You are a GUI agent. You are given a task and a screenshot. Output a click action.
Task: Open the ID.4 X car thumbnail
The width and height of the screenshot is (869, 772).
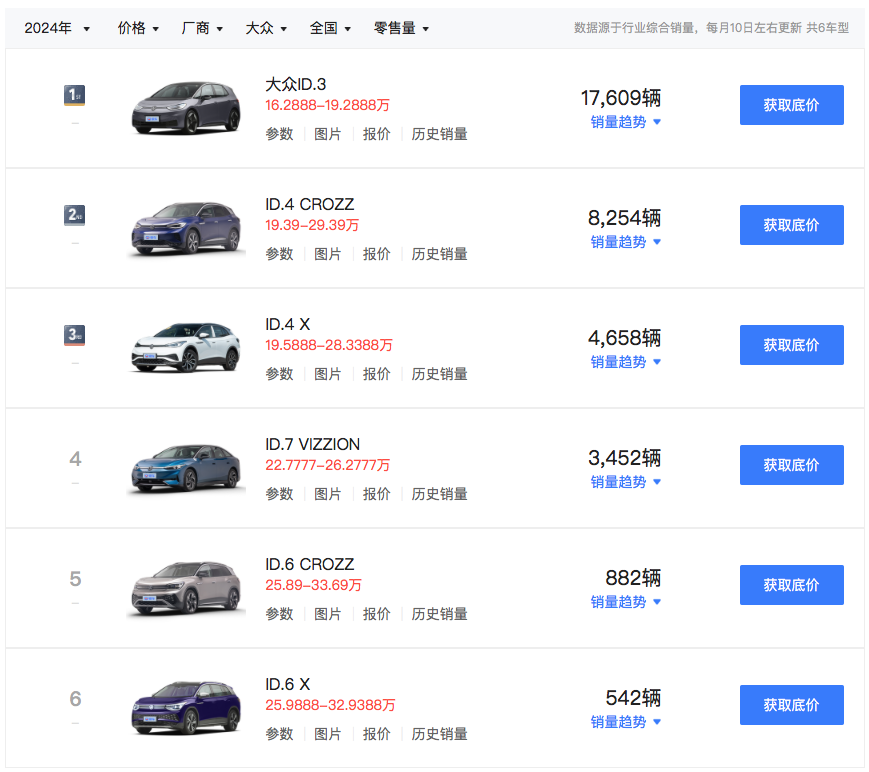pos(186,348)
